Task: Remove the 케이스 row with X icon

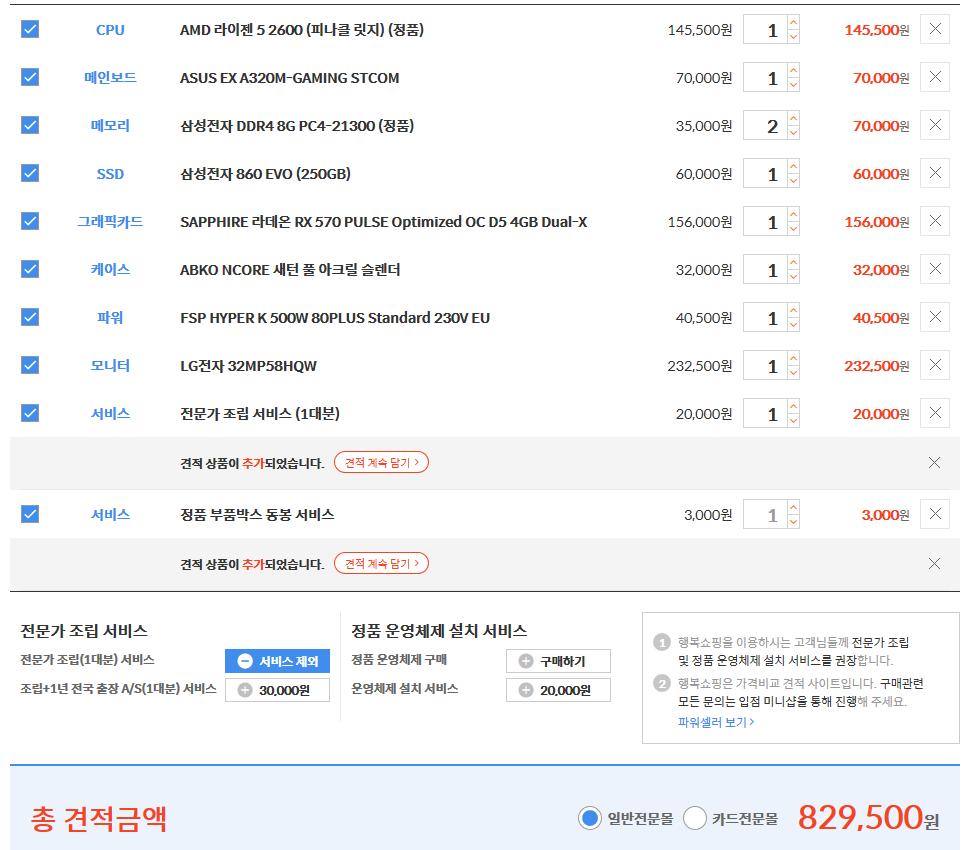Action: [935, 269]
